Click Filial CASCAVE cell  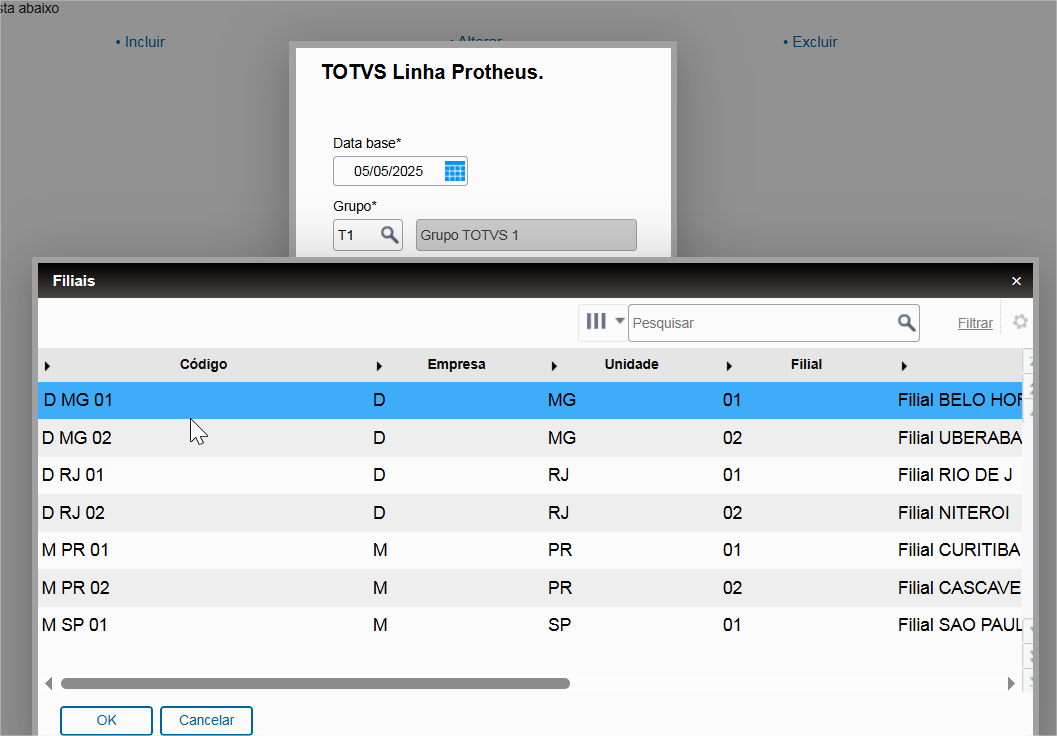coord(960,588)
